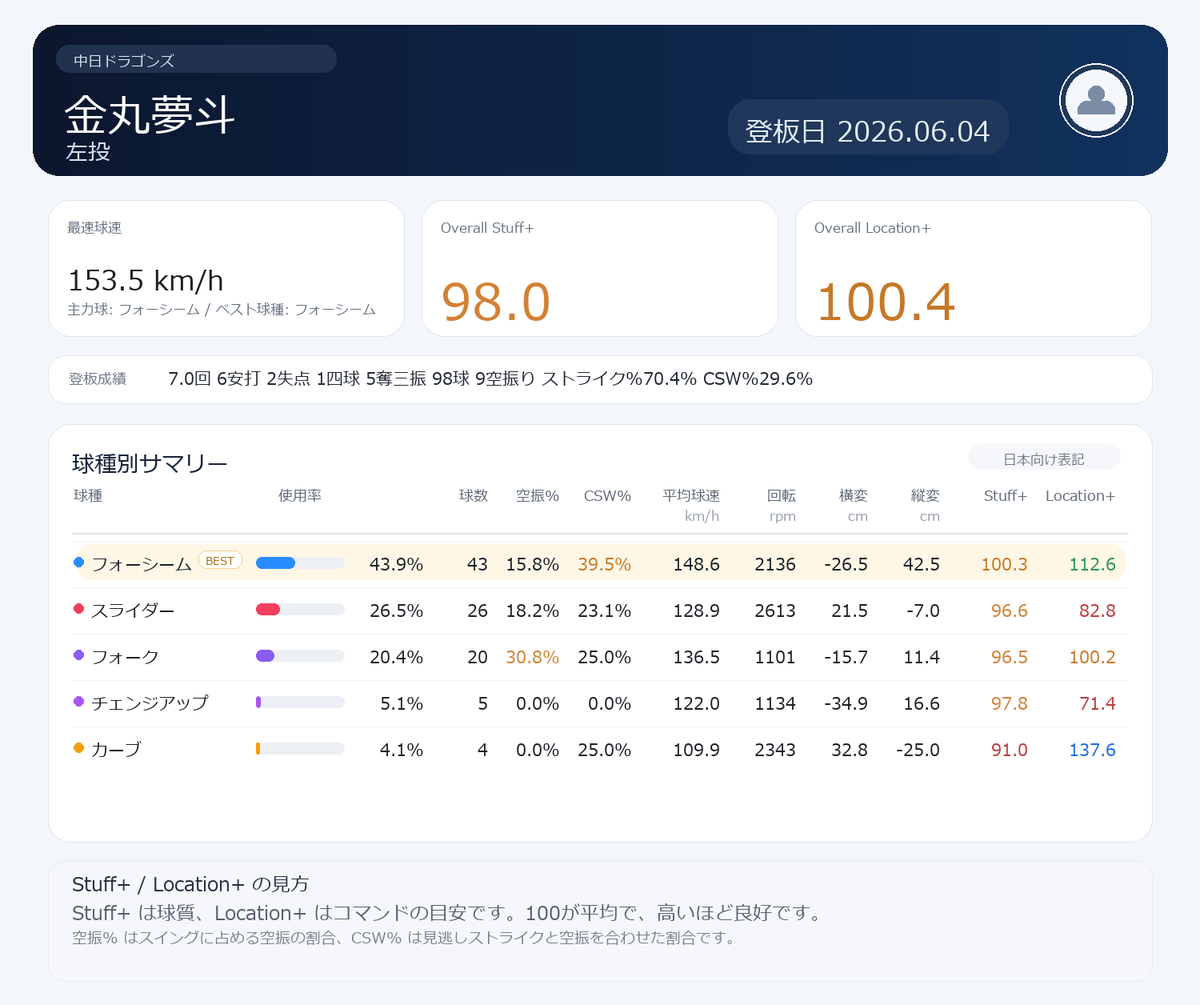This screenshot has height=1005, width=1200.
Task: Click フォーシーム Location+ value 112.6
Action: pos(1092,564)
